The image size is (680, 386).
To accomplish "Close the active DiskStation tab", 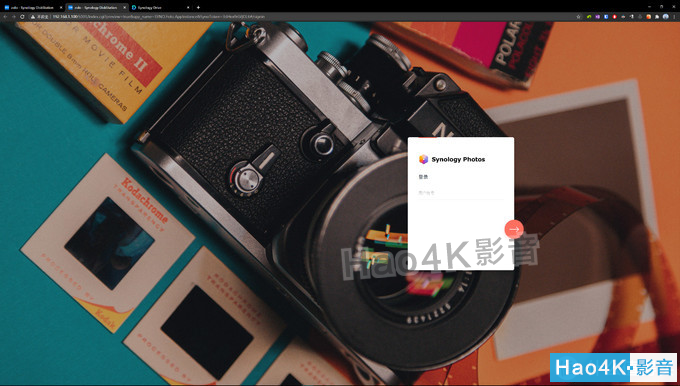I will tap(125, 7).
